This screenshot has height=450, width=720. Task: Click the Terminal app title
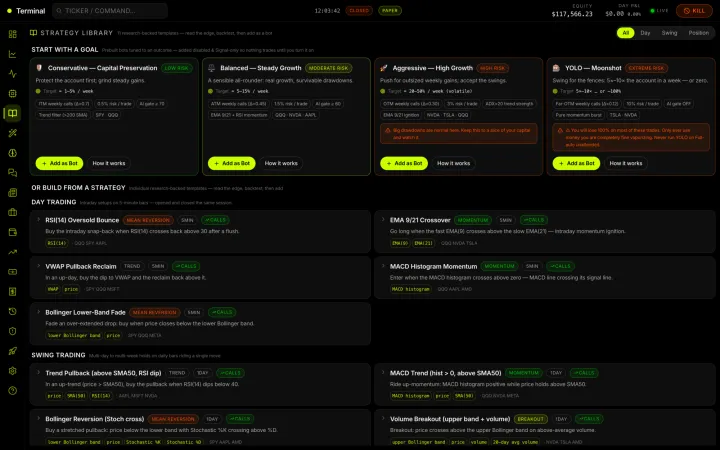31,11
